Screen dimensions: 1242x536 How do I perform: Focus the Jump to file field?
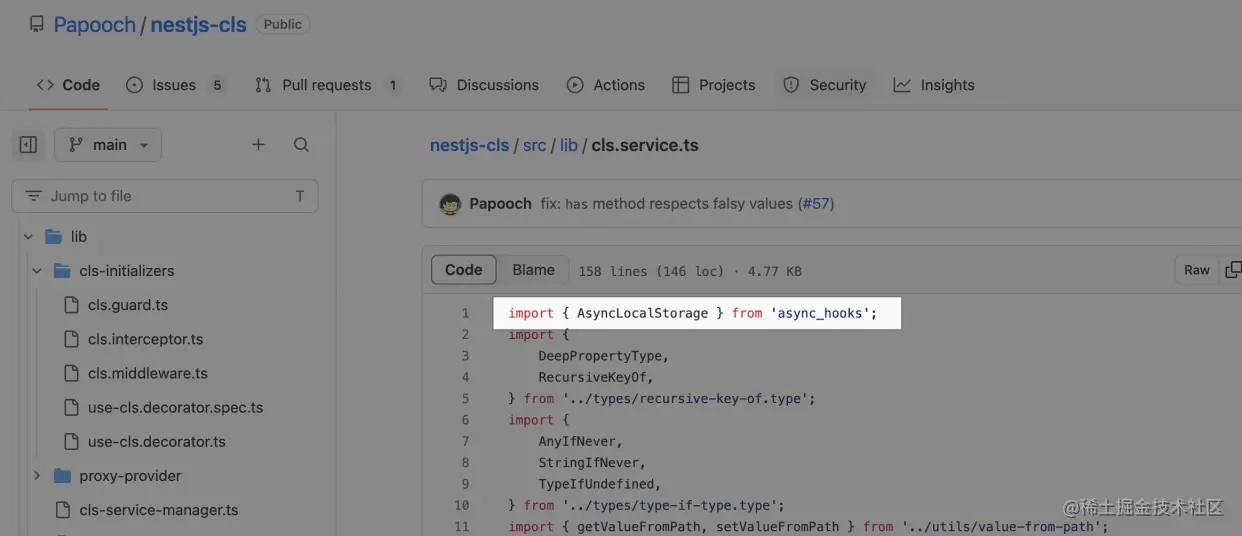pyautogui.click(x=165, y=196)
